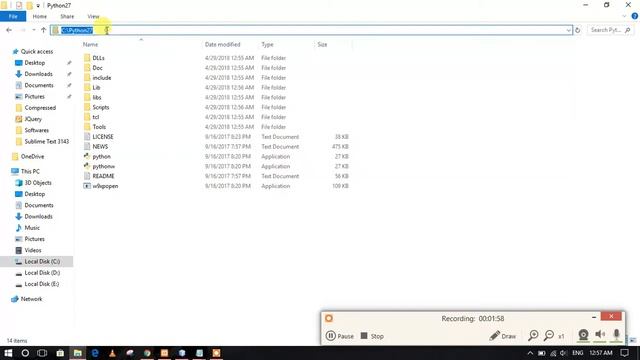Open Network in the navigation pane
This screenshot has width=640, height=360.
31,299
